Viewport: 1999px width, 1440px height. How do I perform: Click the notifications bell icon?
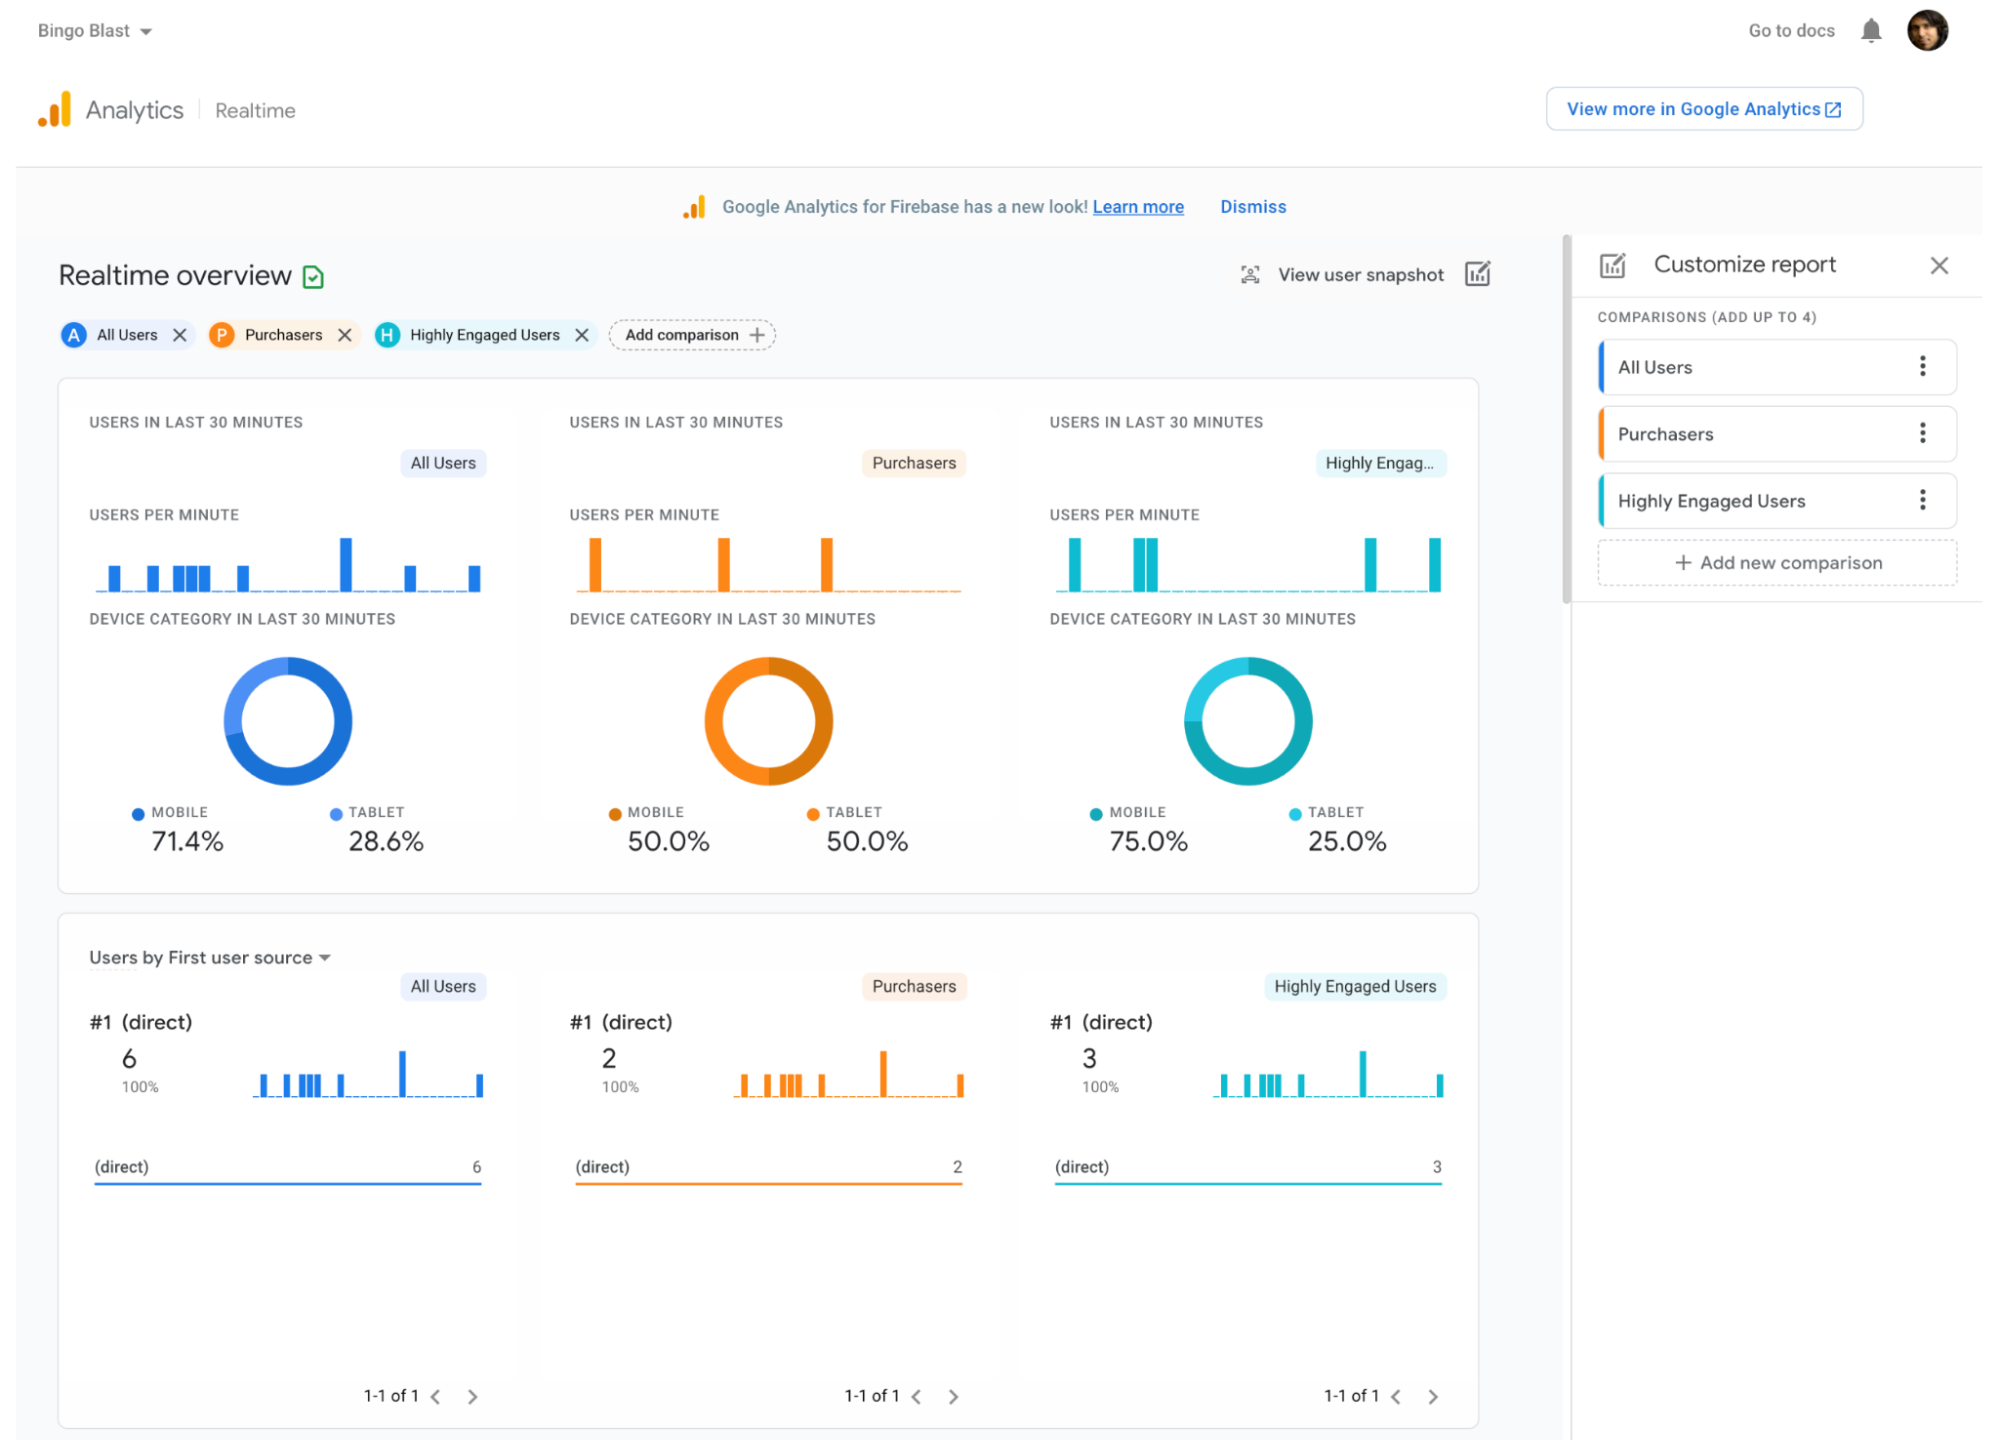pos(1870,30)
